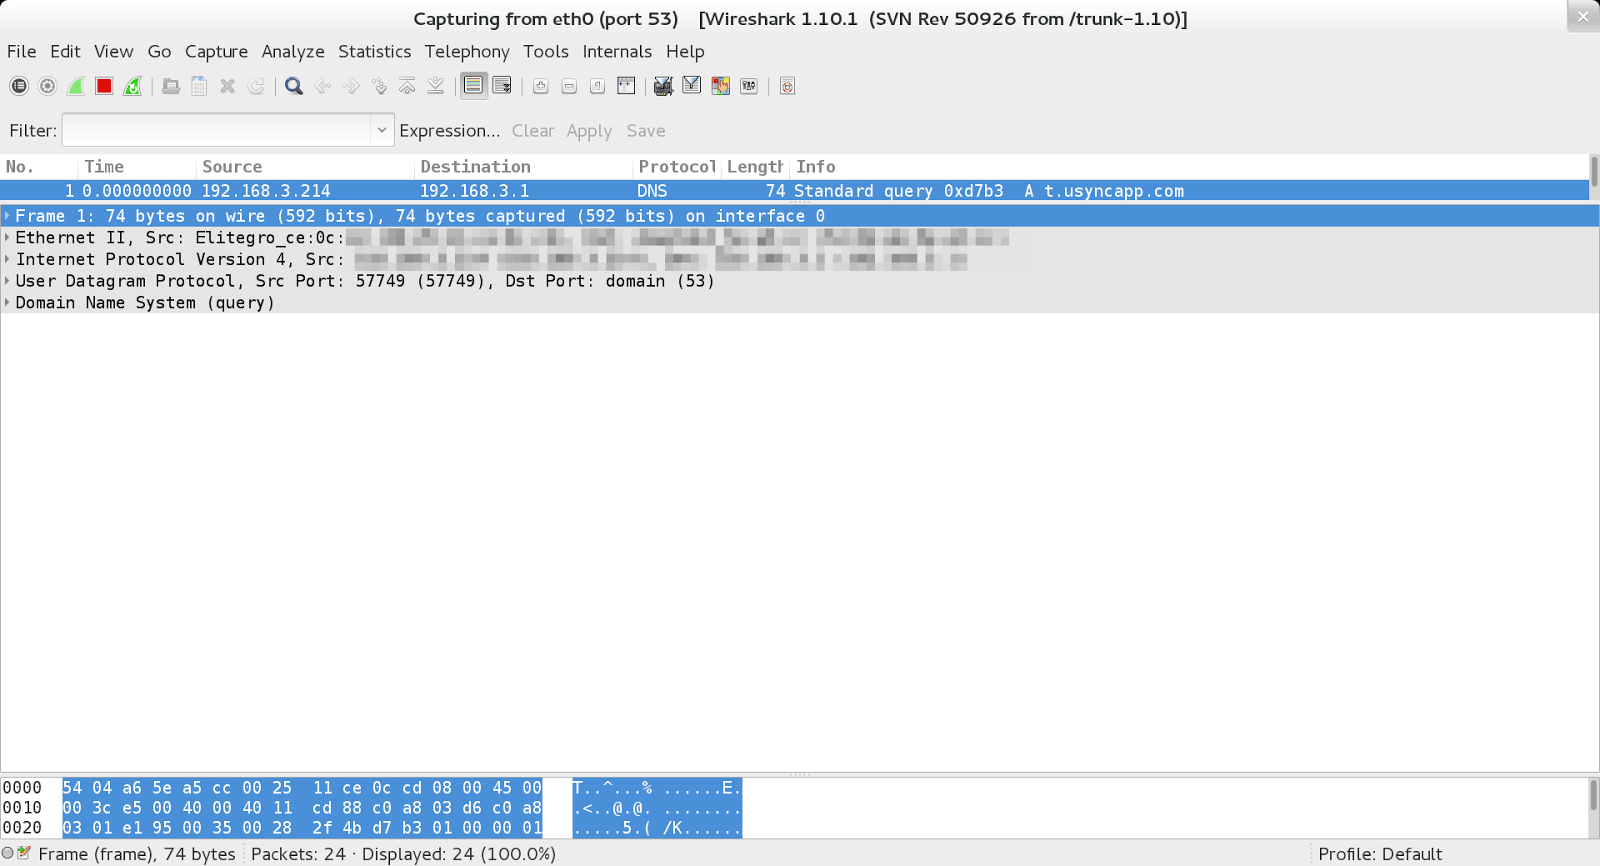
Task: Open the capture interfaces list icon
Action: [x=19, y=86]
